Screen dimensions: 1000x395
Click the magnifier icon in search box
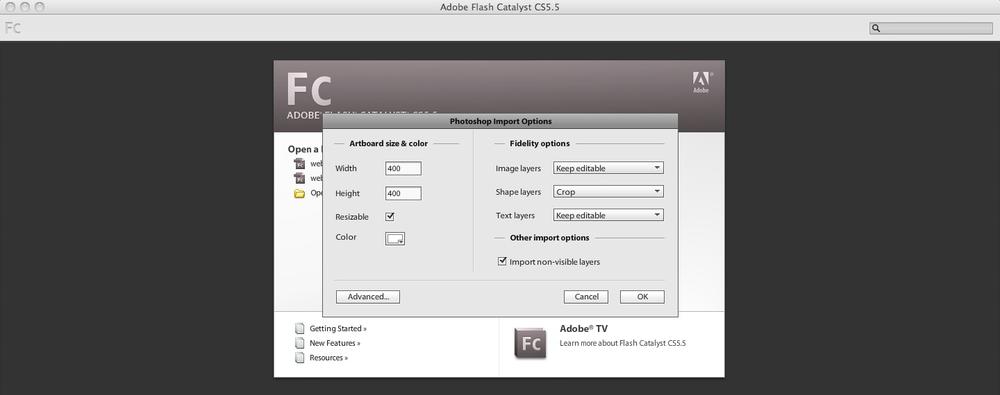(x=876, y=28)
